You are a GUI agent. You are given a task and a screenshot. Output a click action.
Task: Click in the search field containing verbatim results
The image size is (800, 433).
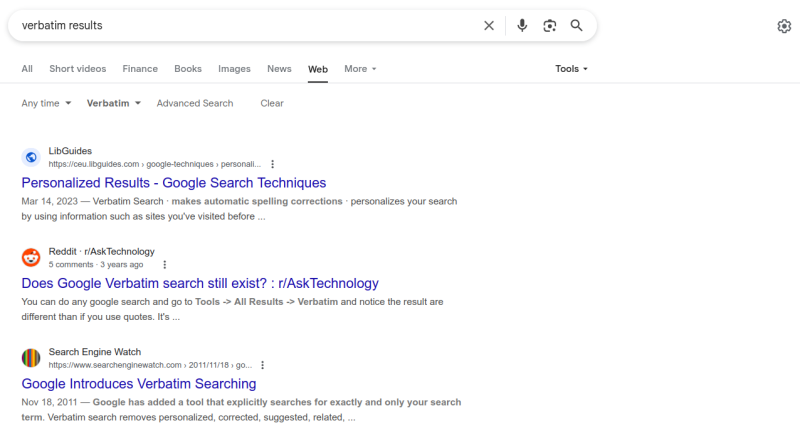tap(245, 26)
